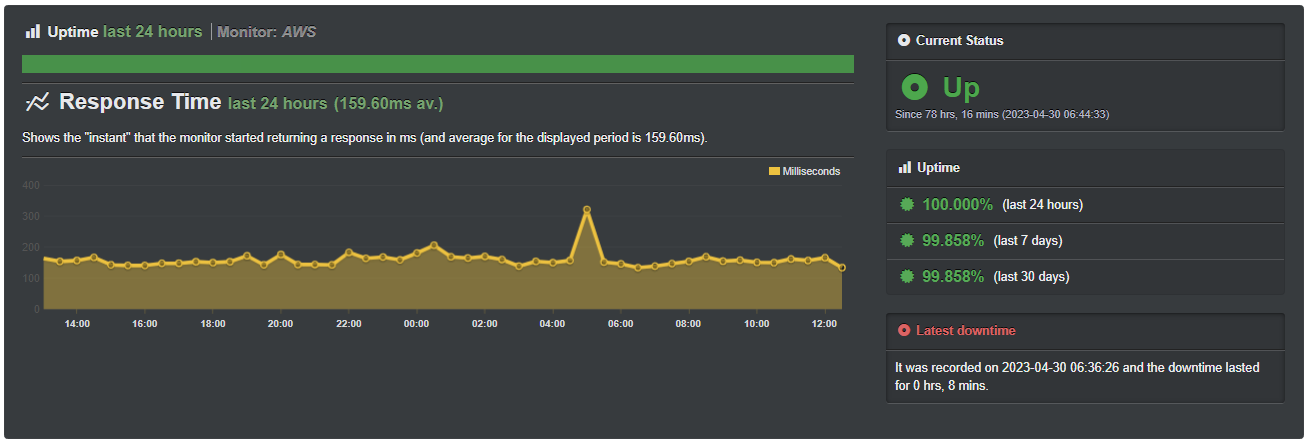Click green badge icon next to 100.000%
Viewport: 1309px width, 443px height.
click(907, 204)
